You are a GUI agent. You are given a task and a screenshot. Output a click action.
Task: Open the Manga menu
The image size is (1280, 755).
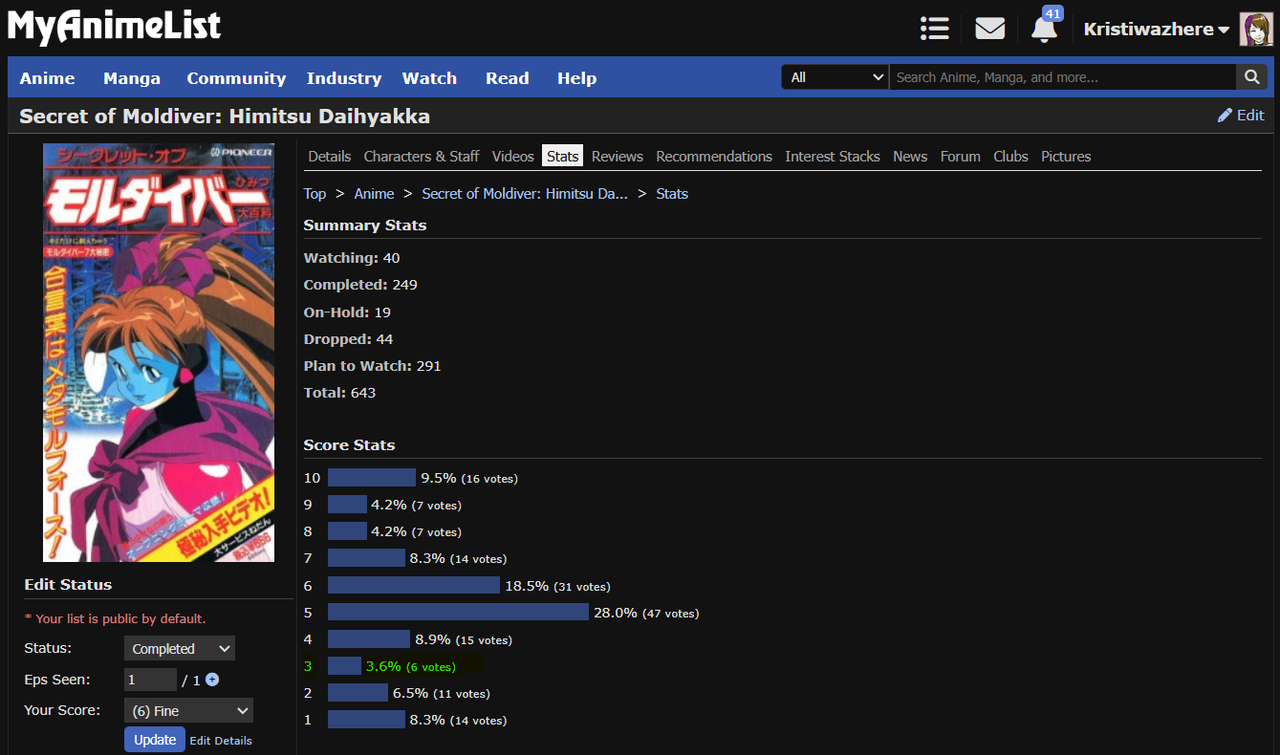(131, 78)
